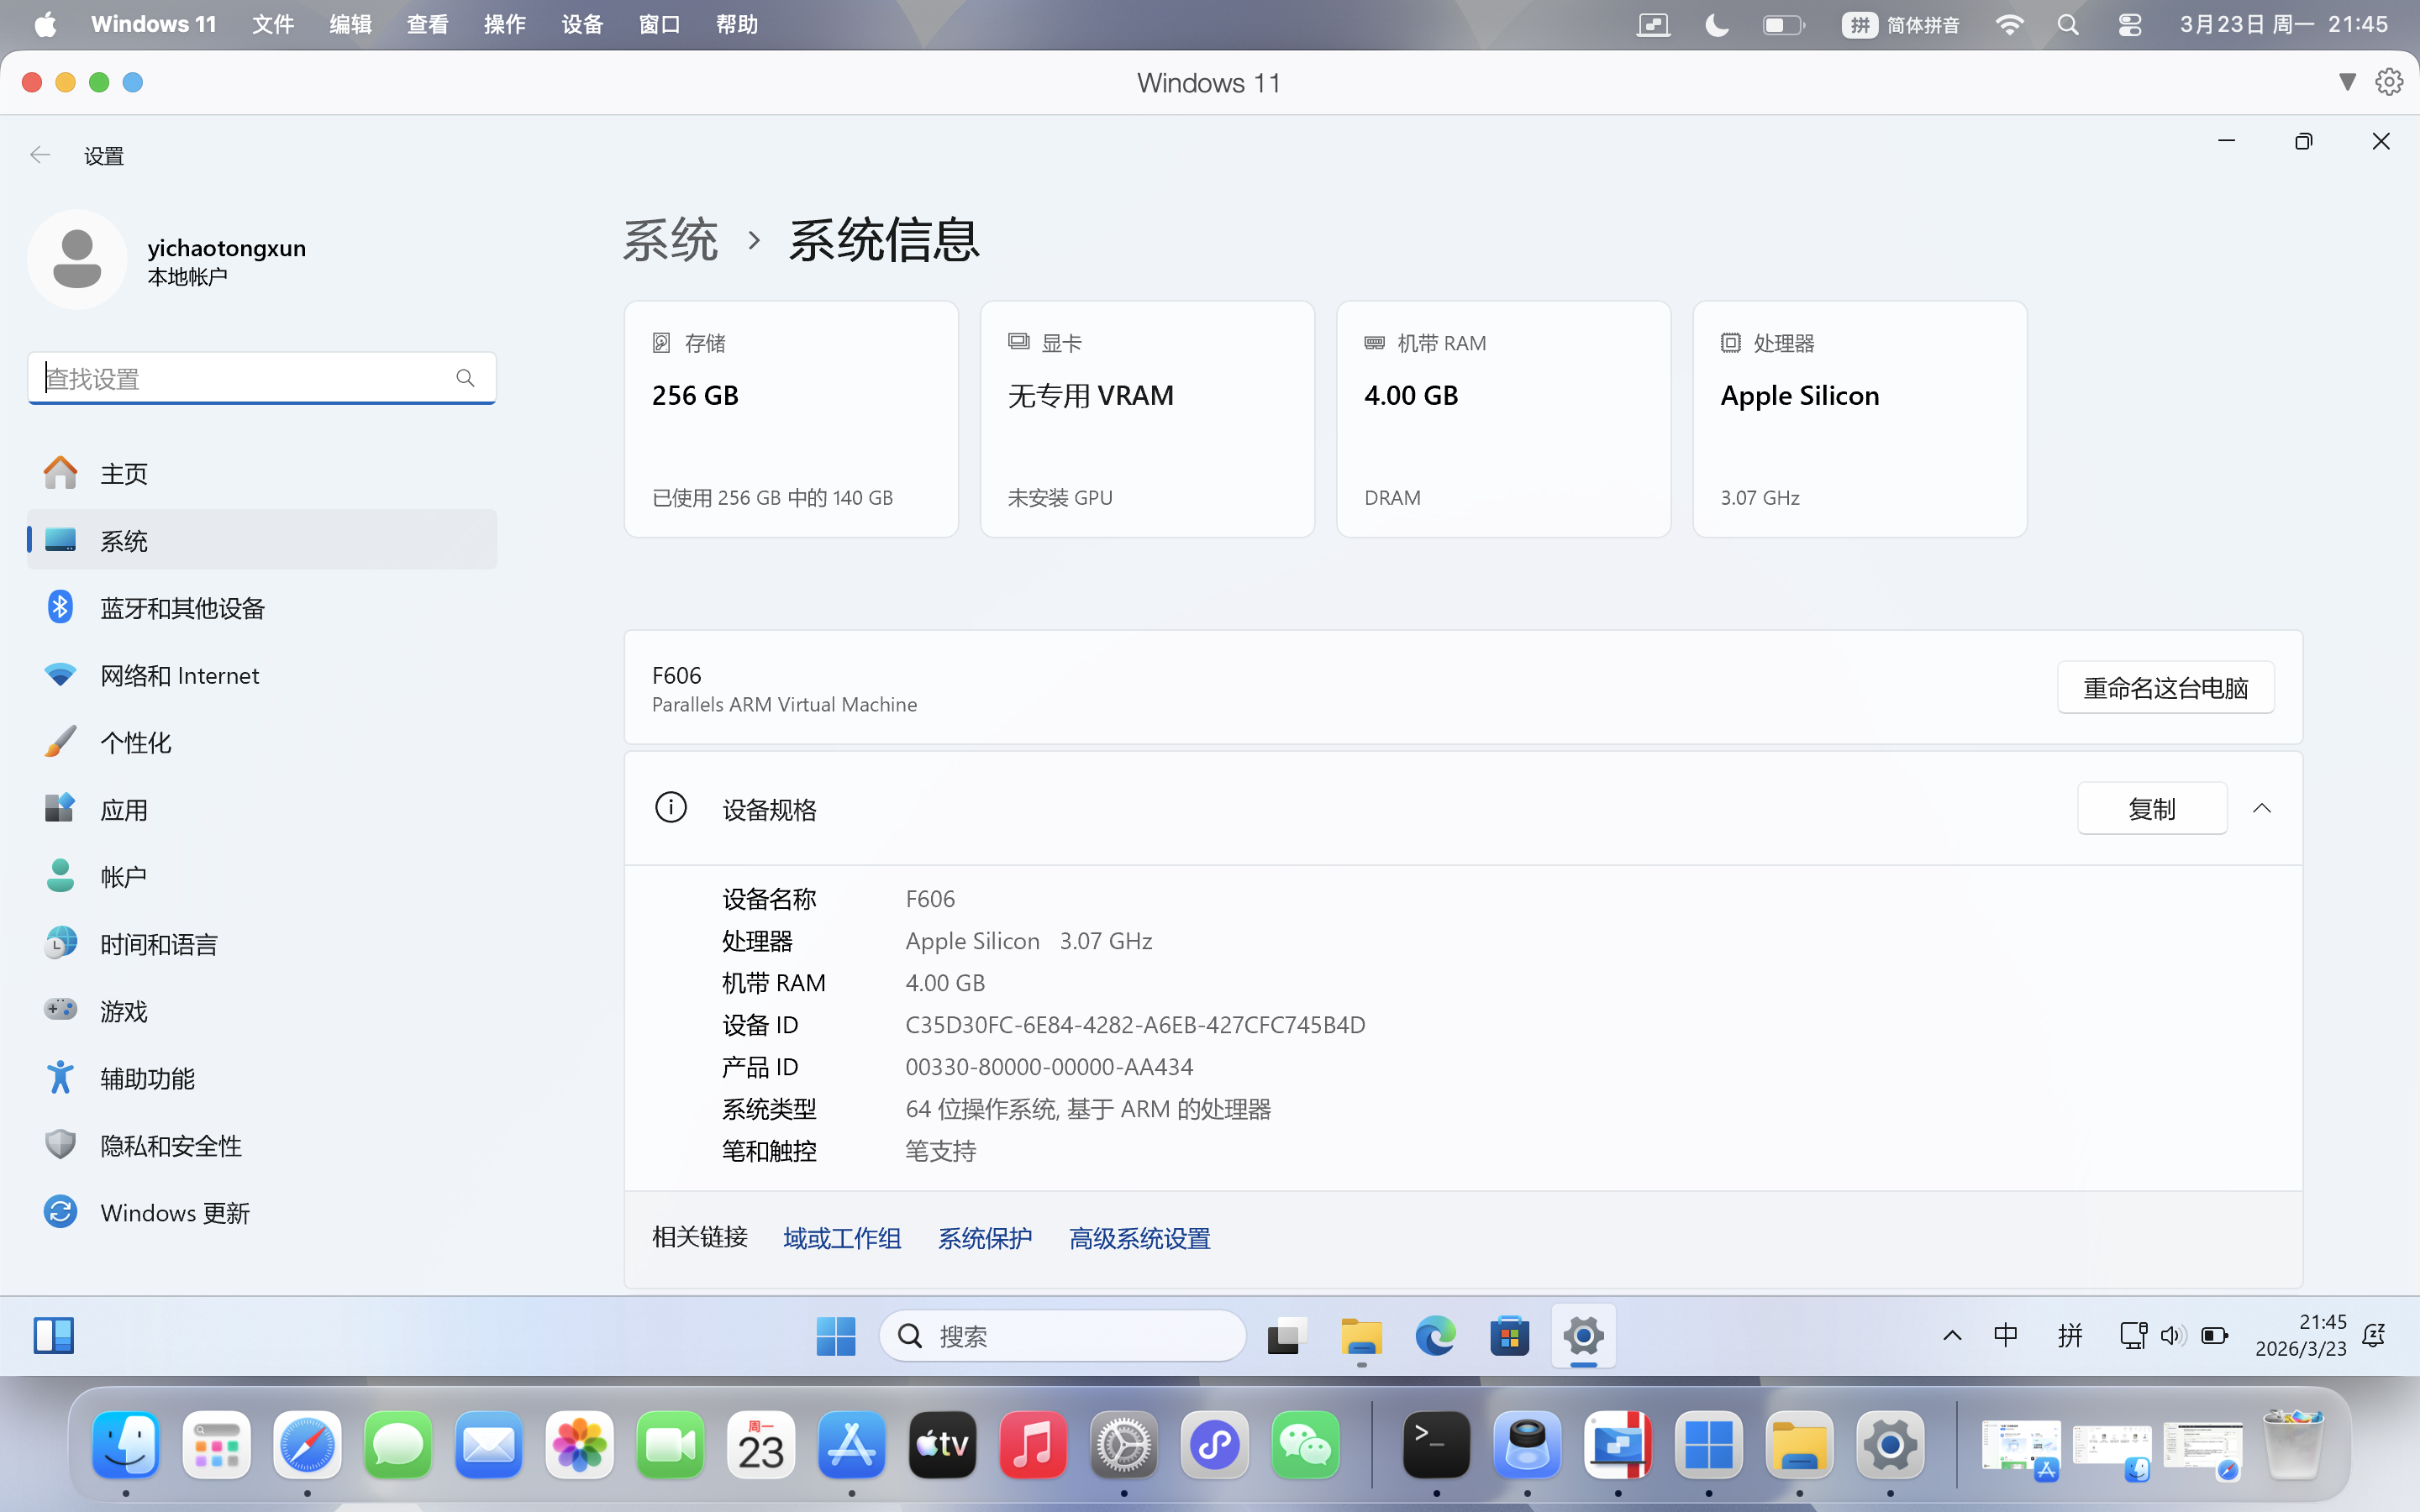Viewport: 2420px width, 1512px height.
Task: Open 时间和语言 settings
Action: pos(158,943)
